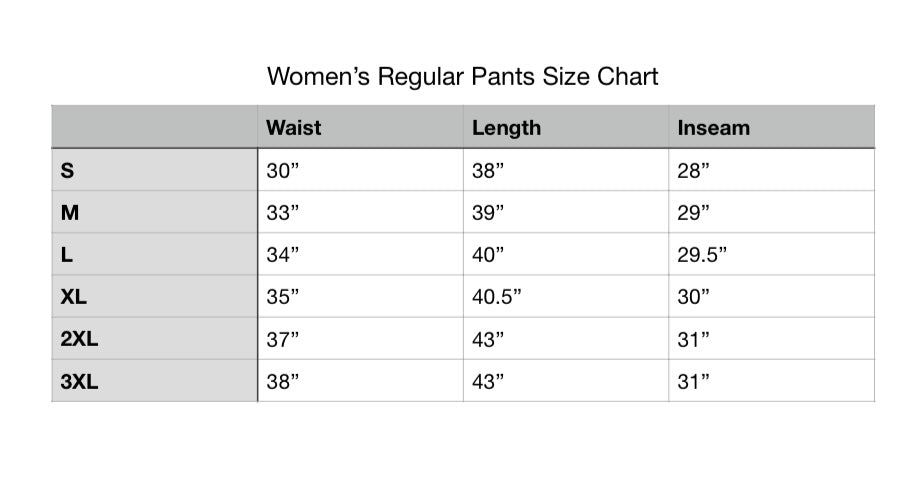This screenshot has height=479, width=921.
Task: Select the 30” waist cell for size S
Action: point(283,171)
